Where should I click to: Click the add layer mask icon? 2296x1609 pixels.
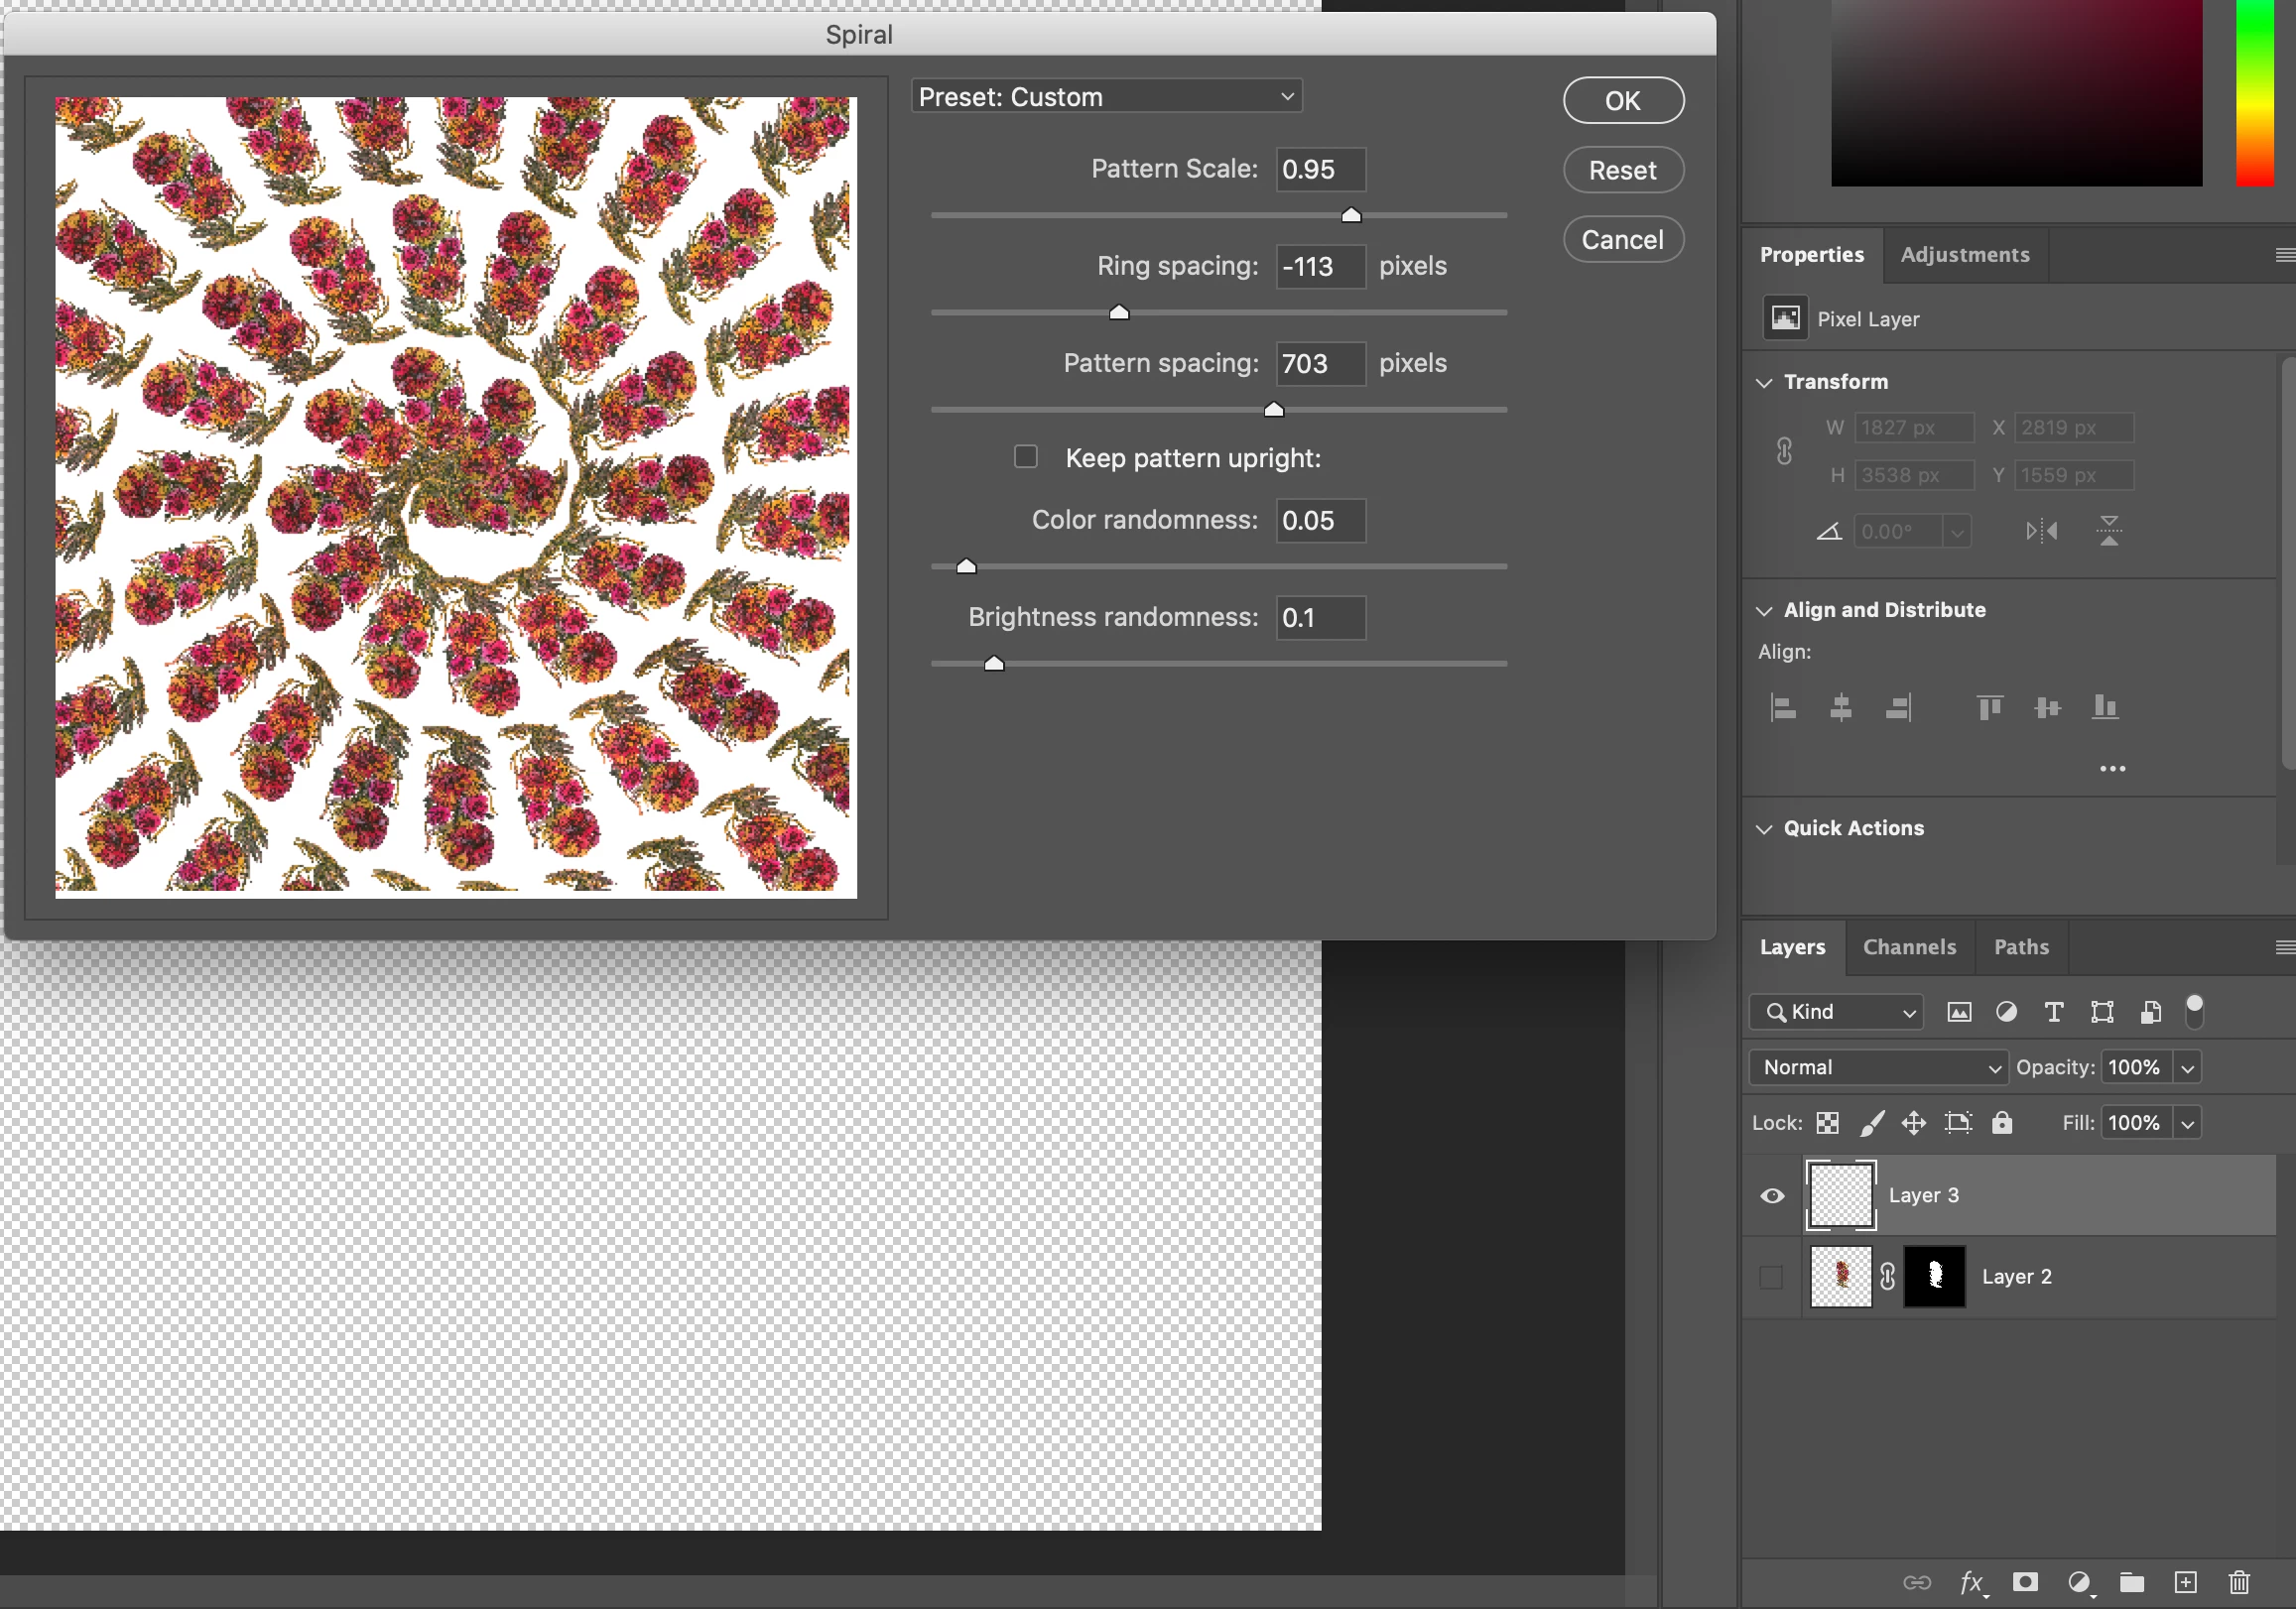coord(2025,1582)
